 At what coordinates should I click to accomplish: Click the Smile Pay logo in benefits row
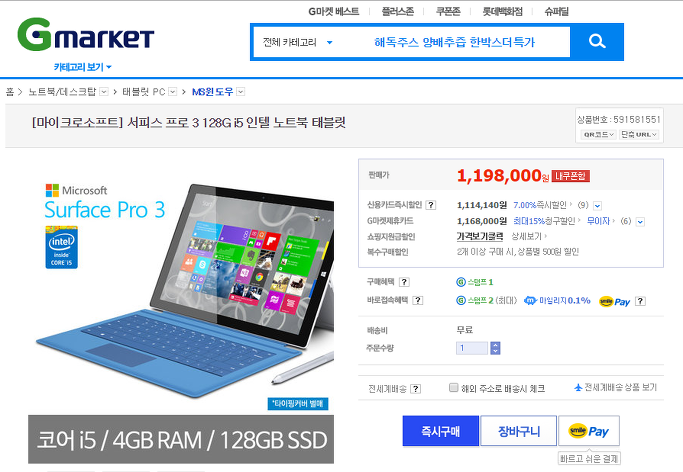(614, 301)
